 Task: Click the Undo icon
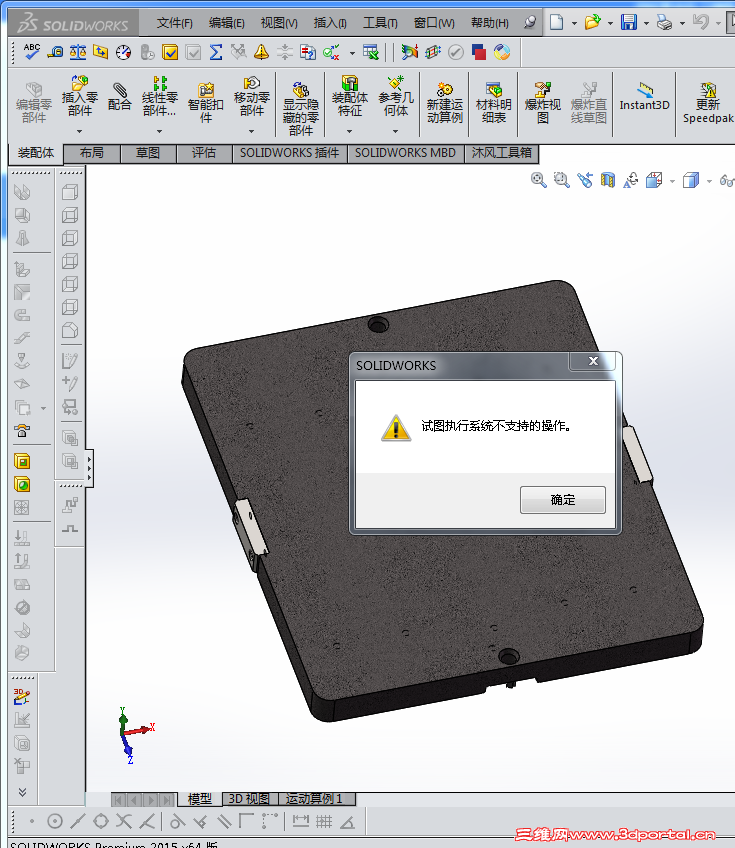point(700,22)
